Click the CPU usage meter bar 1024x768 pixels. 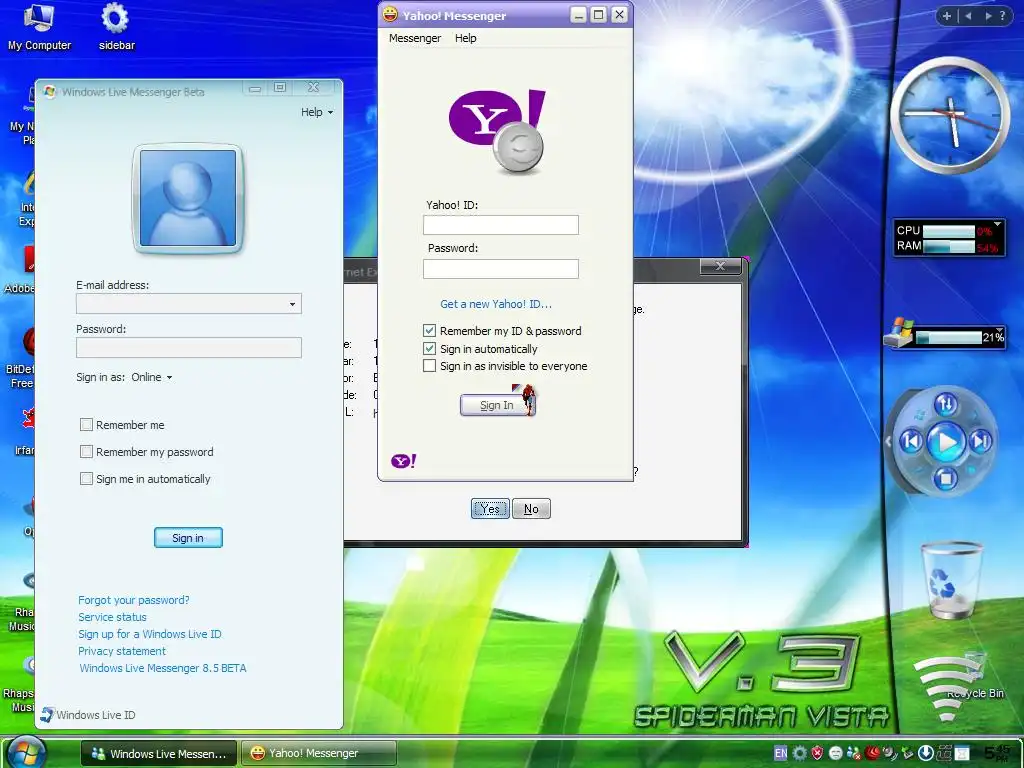pyautogui.click(x=948, y=231)
